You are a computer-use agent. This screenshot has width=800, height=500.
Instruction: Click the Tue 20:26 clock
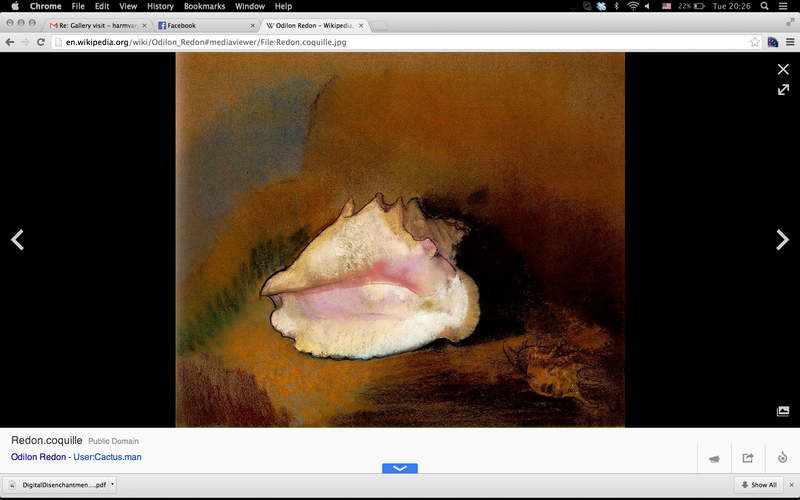coord(731,6)
